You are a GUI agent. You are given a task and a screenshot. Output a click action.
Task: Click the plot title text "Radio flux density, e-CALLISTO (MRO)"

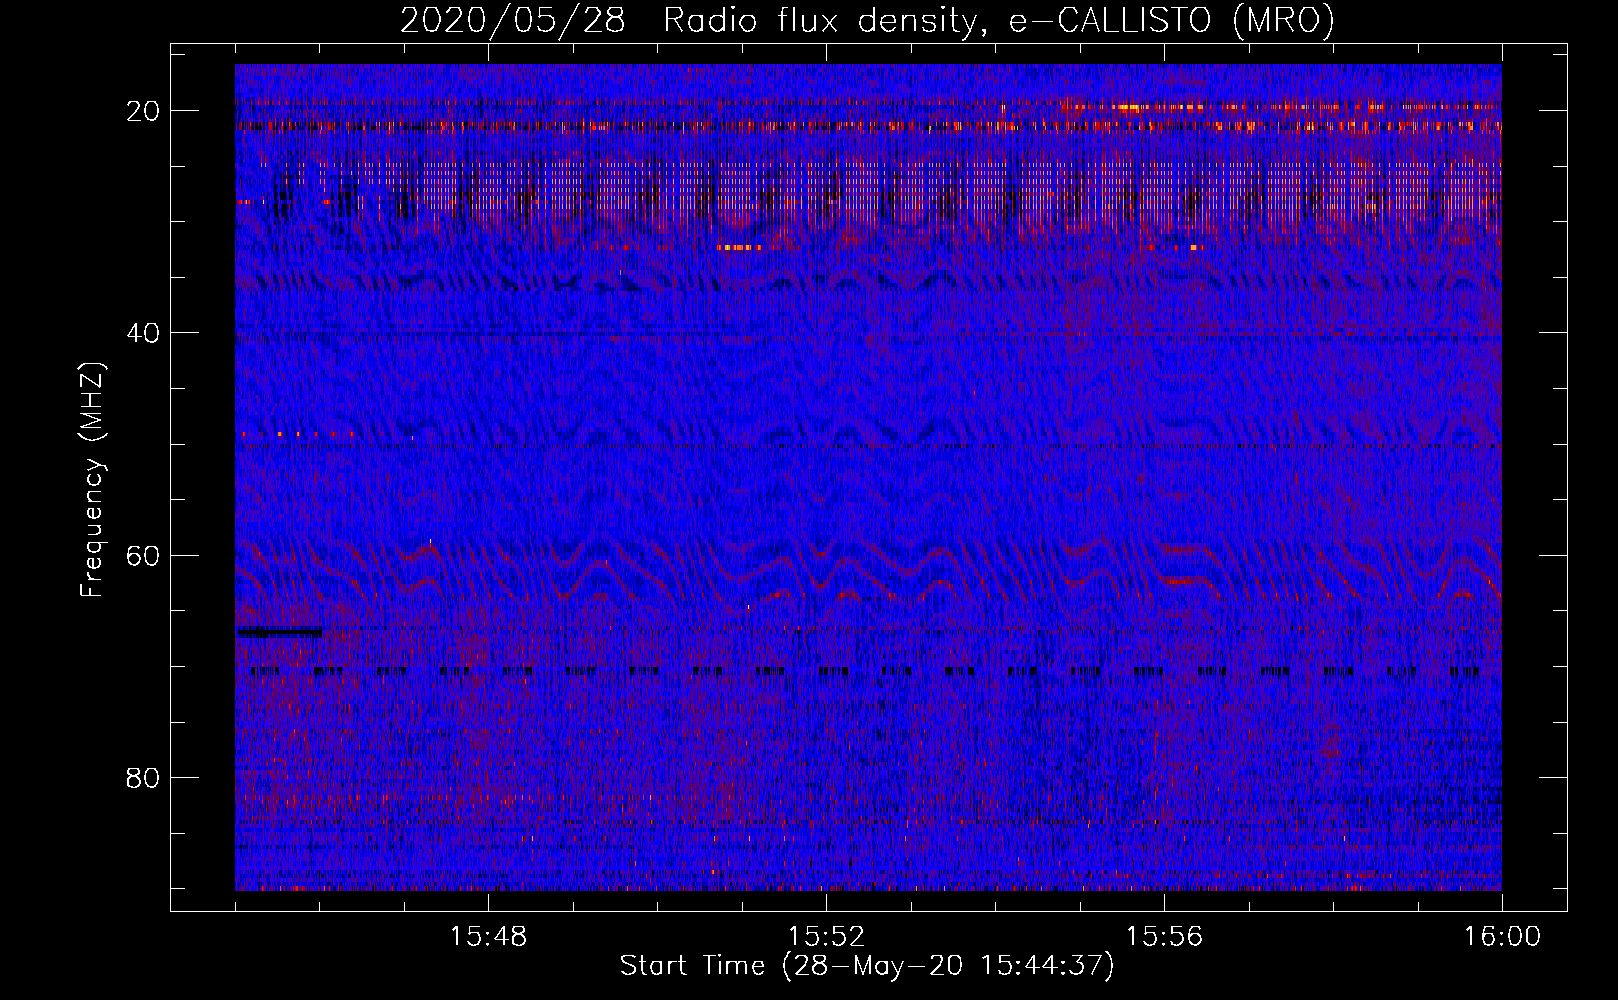pyautogui.click(x=999, y=20)
